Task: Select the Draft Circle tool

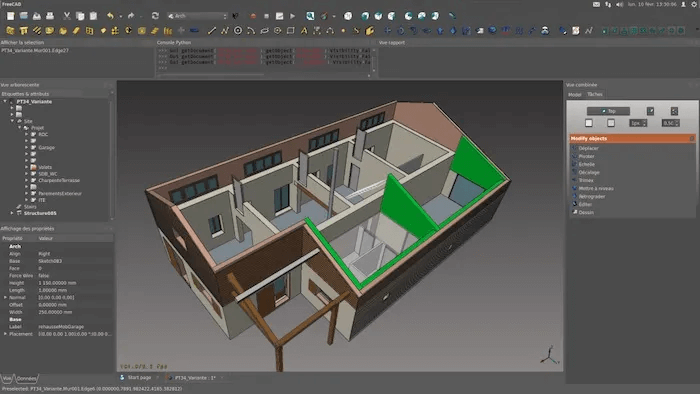Action: pyautogui.click(x=238, y=31)
